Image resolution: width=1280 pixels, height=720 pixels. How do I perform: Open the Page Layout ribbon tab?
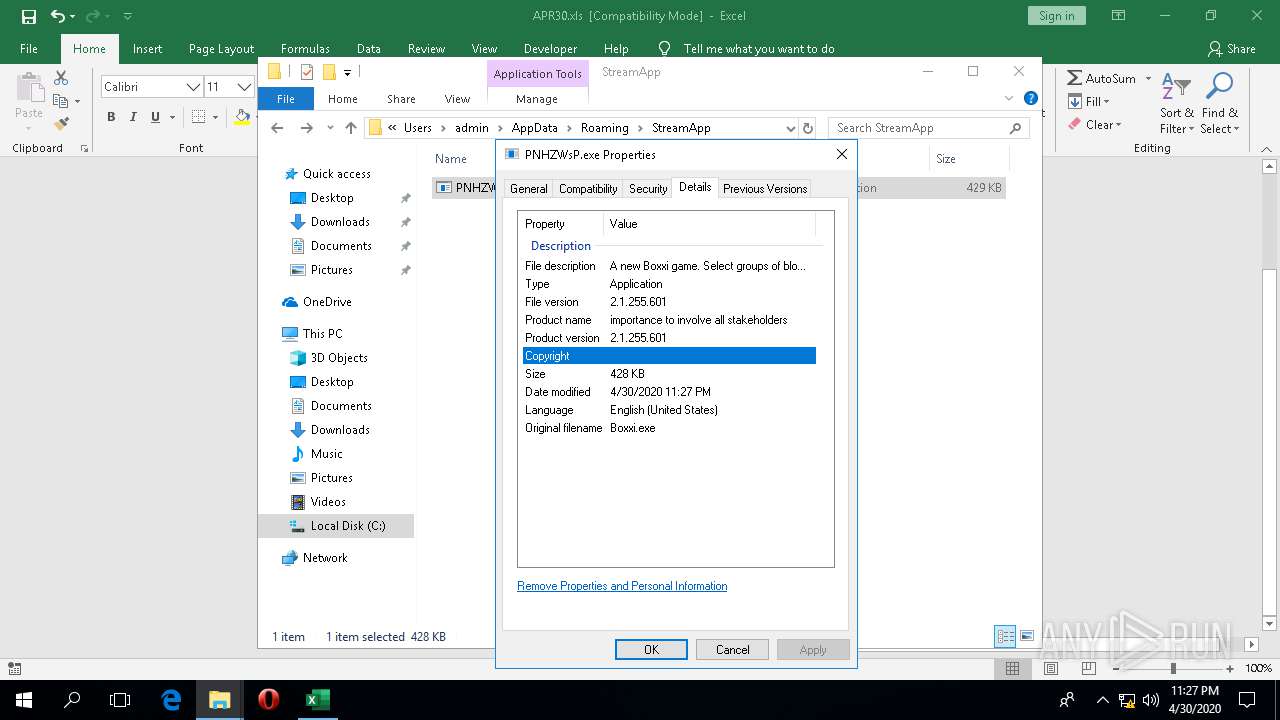221,48
